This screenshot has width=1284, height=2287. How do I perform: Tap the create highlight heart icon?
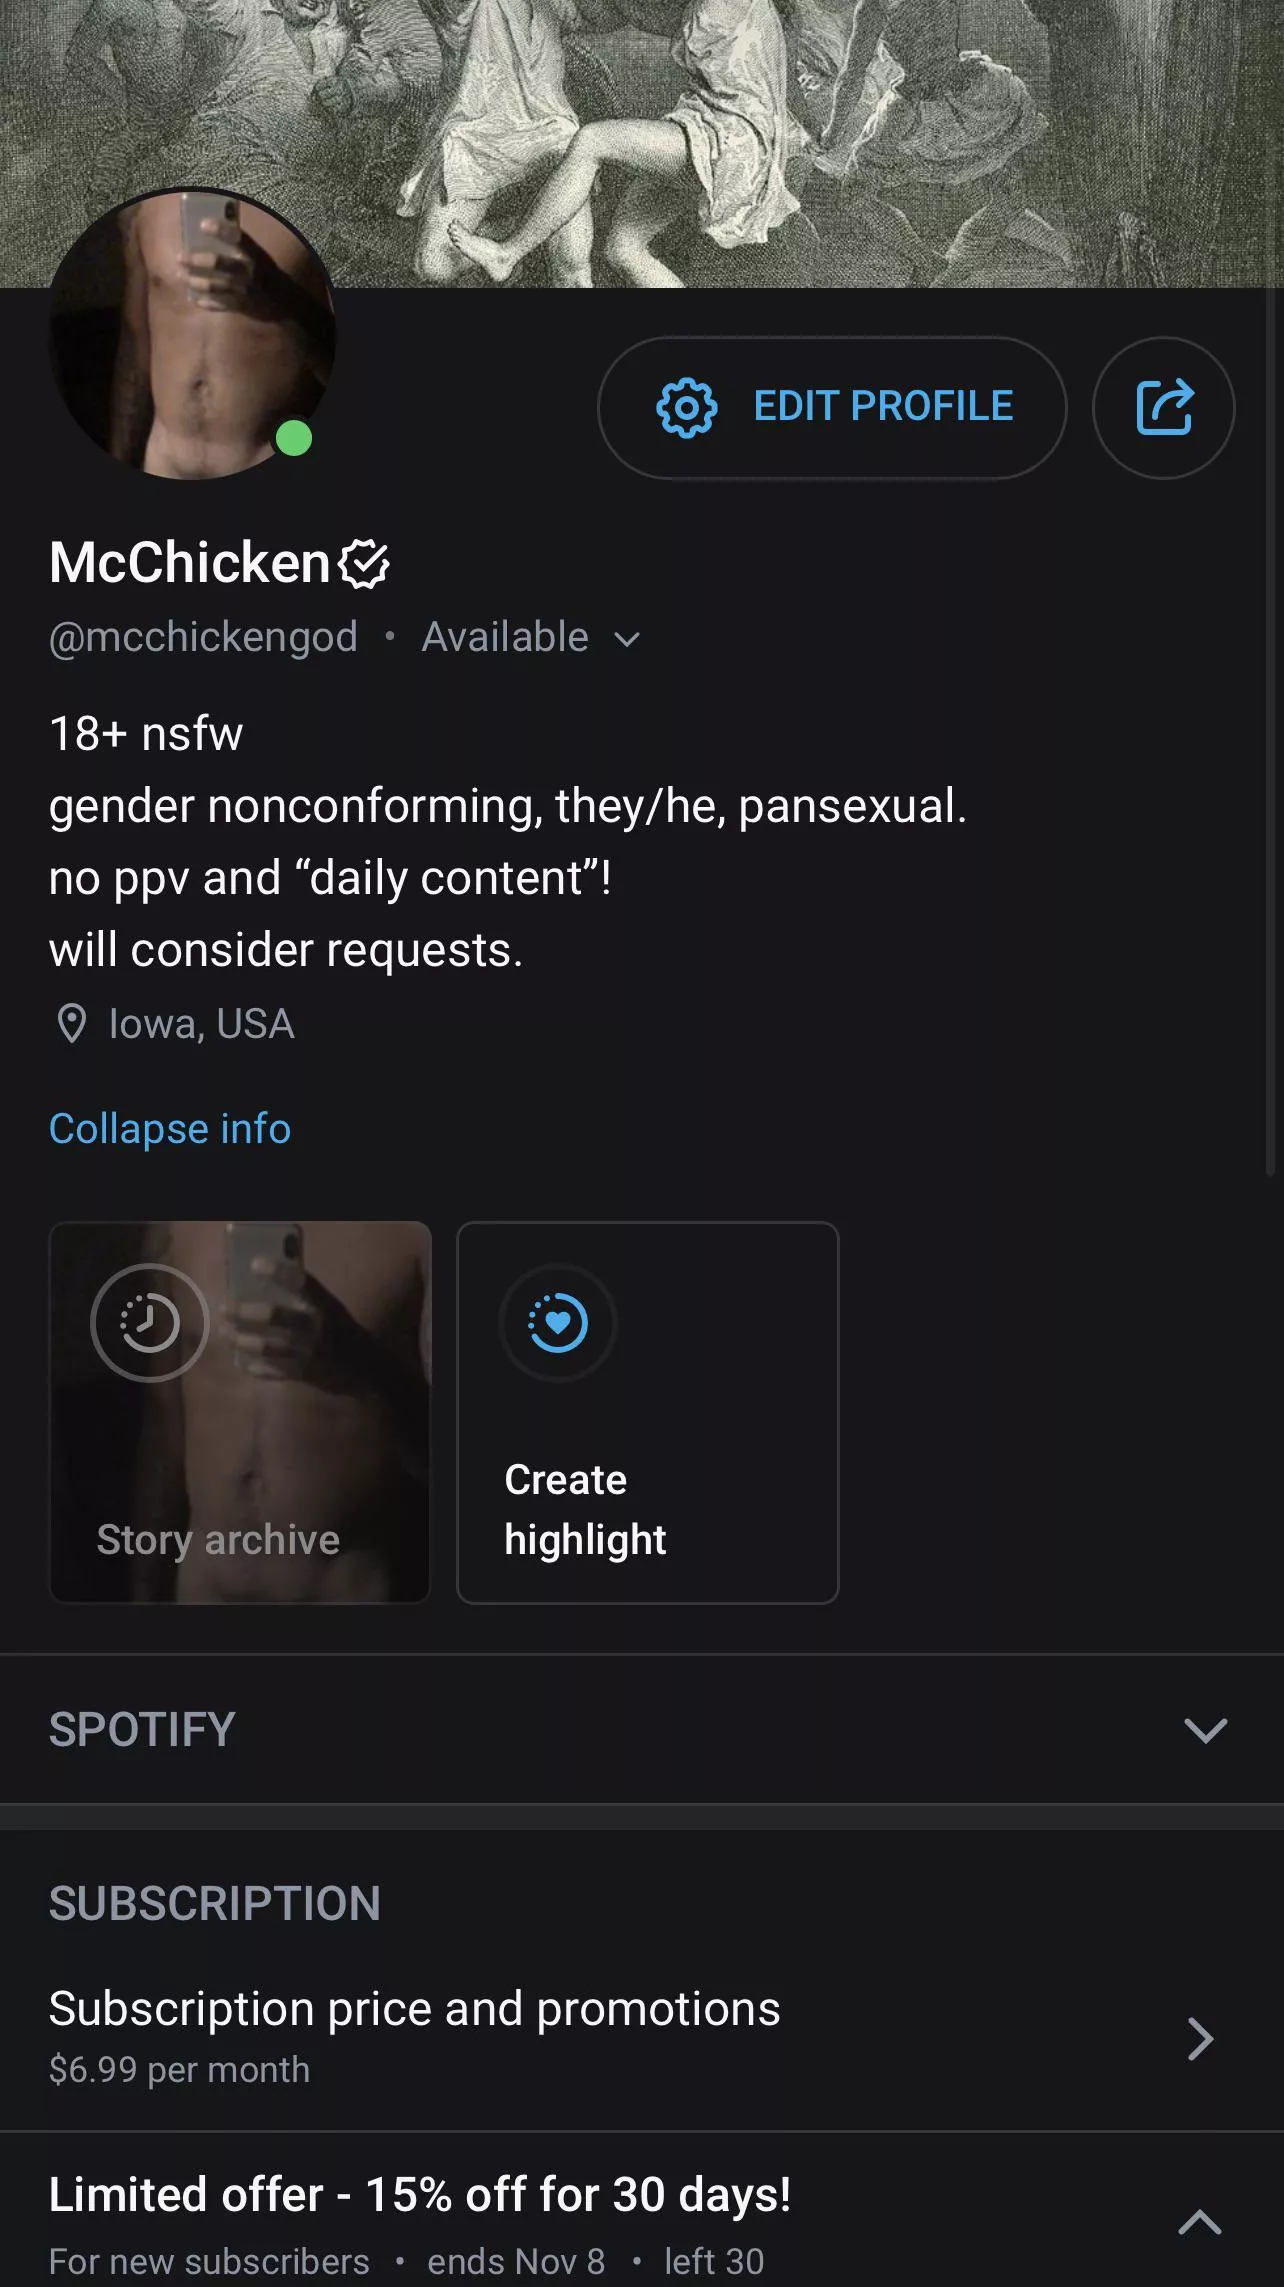pyautogui.click(x=558, y=1323)
